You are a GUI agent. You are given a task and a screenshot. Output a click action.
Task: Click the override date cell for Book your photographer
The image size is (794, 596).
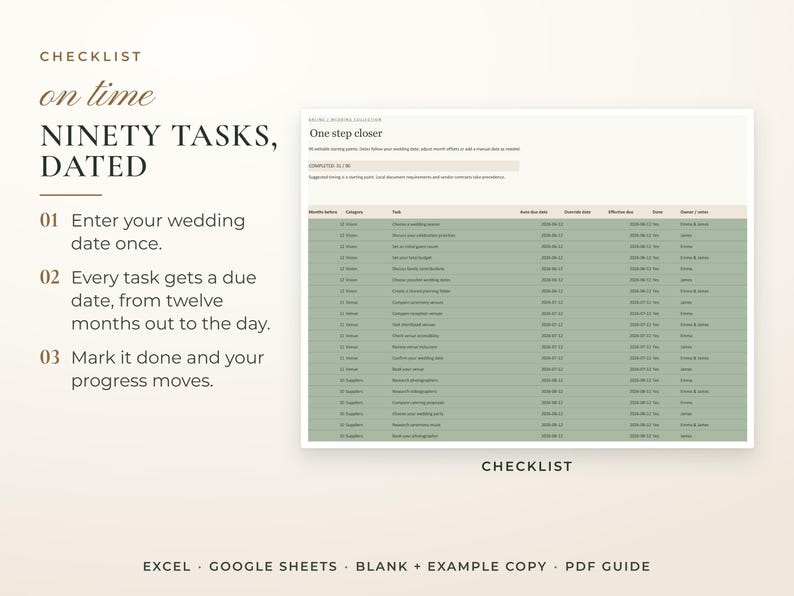click(585, 436)
